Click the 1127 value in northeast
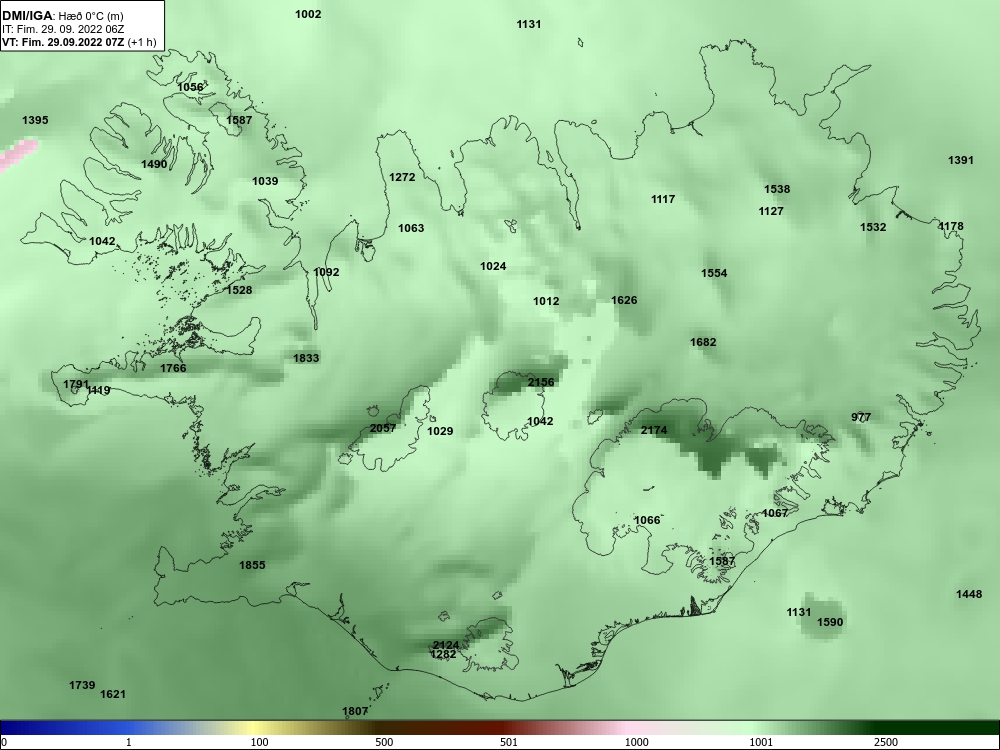The image size is (1000, 750). tap(770, 211)
